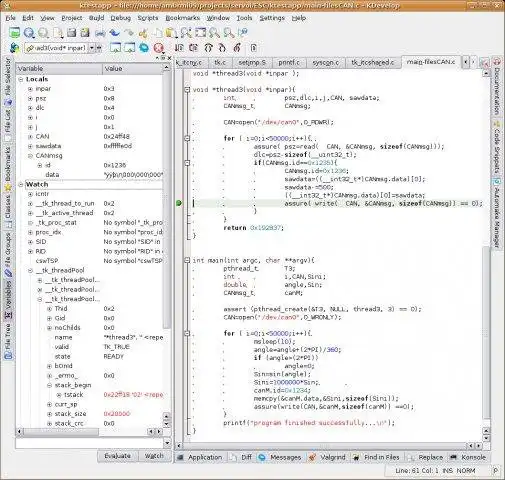Open the Automake Manager side panel tab

click(x=497, y=214)
